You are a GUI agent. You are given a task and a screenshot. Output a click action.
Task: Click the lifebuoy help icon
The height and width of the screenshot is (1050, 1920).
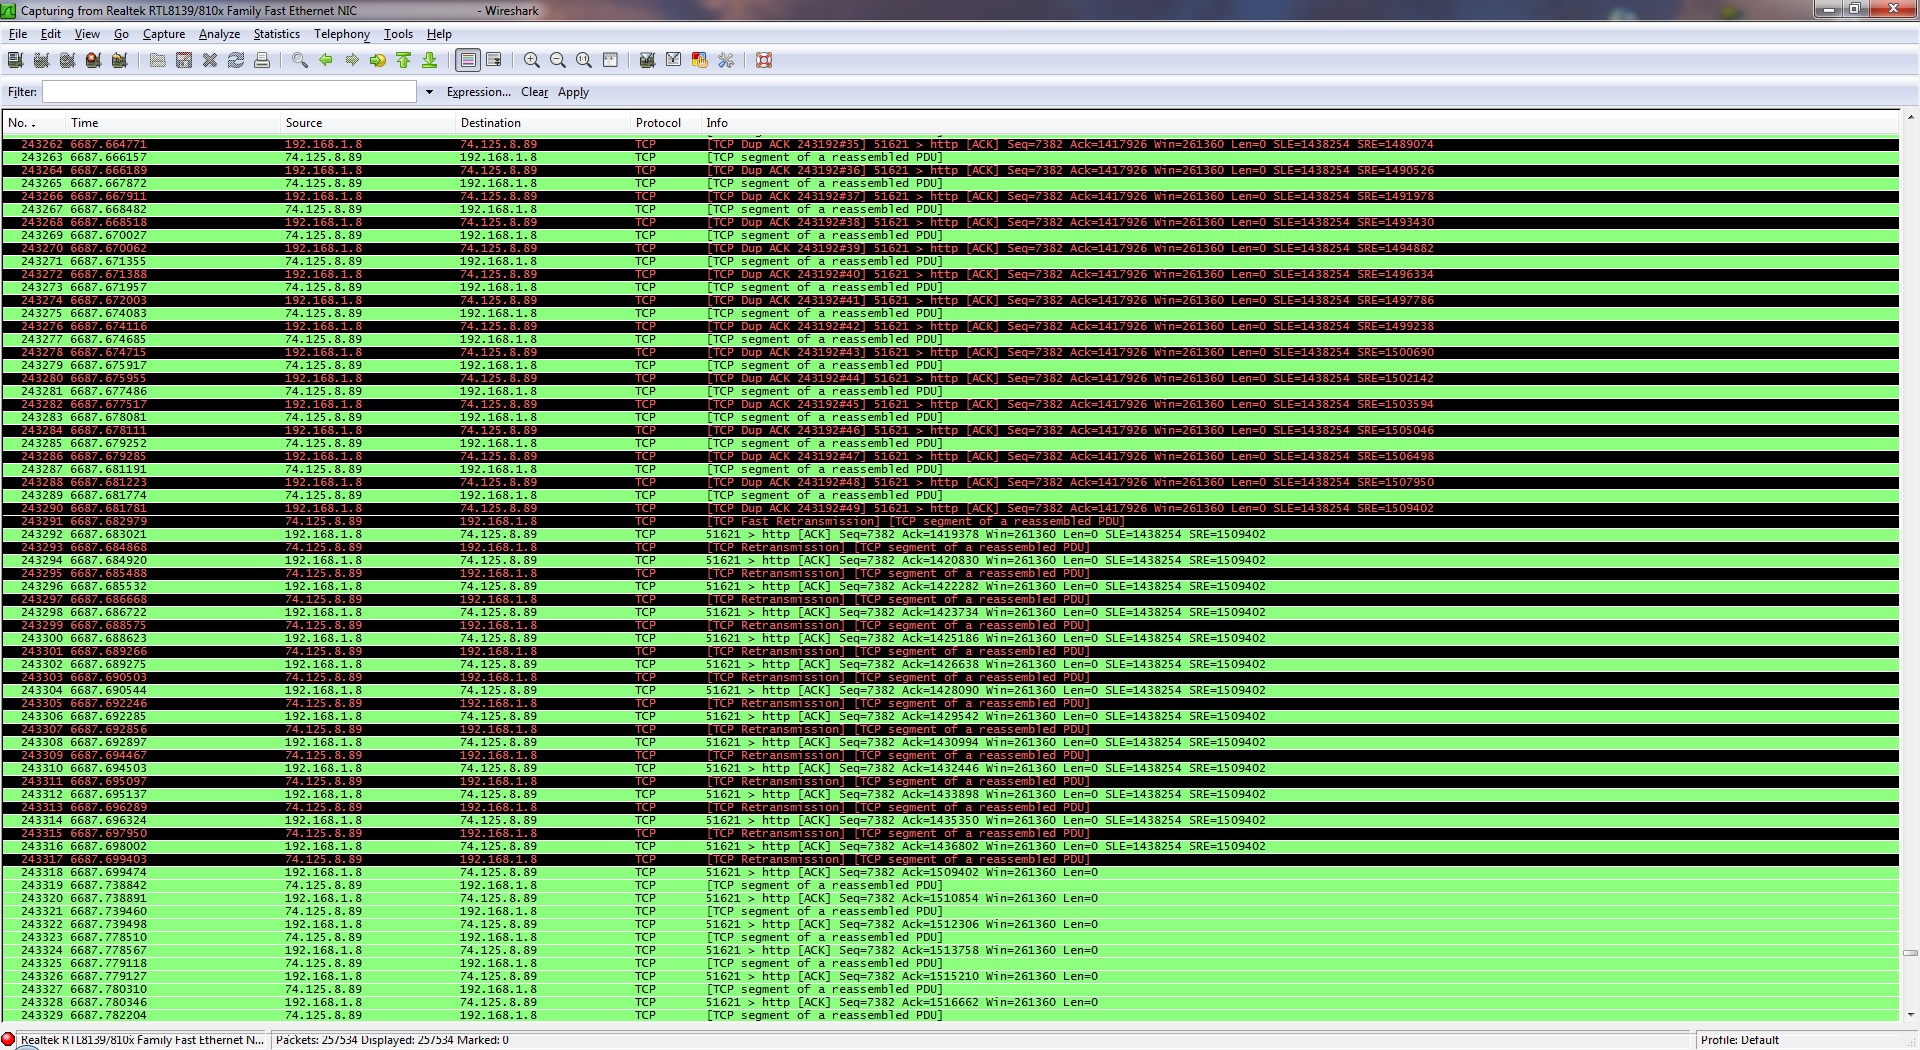click(x=764, y=61)
